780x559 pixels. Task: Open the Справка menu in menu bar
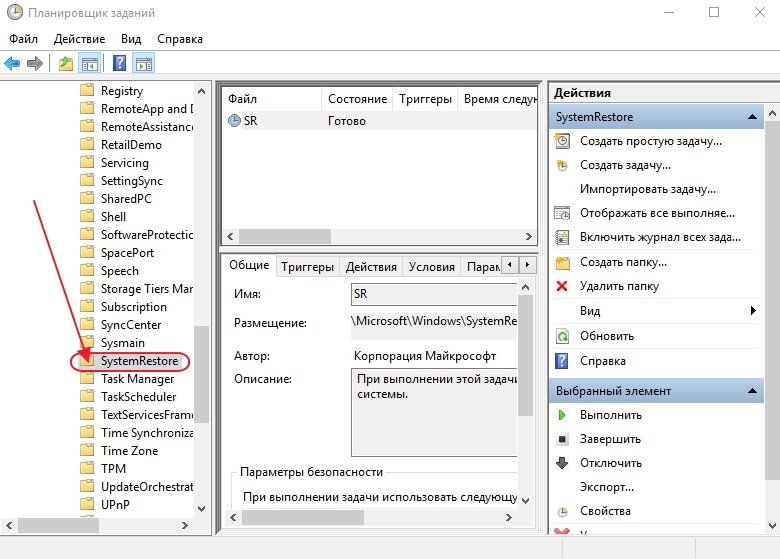click(180, 39)
